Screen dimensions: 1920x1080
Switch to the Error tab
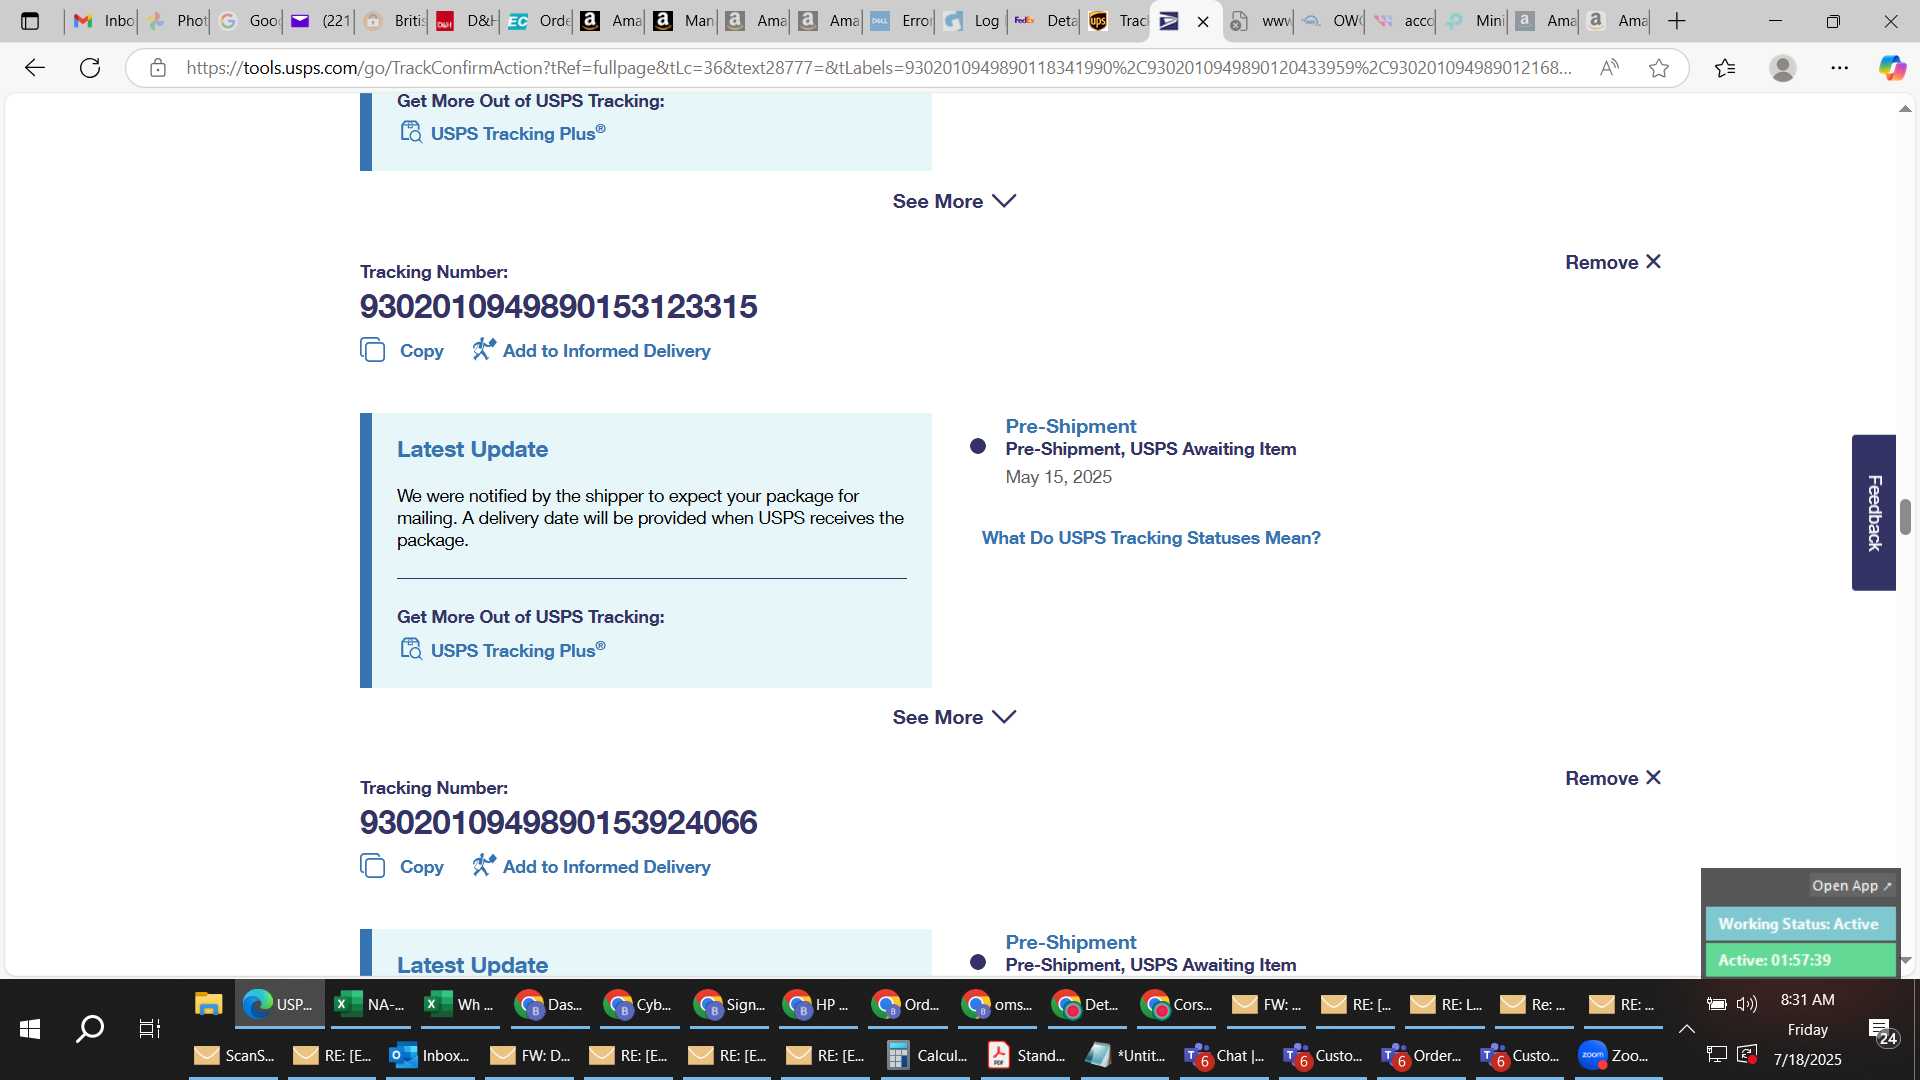(901, 21)
